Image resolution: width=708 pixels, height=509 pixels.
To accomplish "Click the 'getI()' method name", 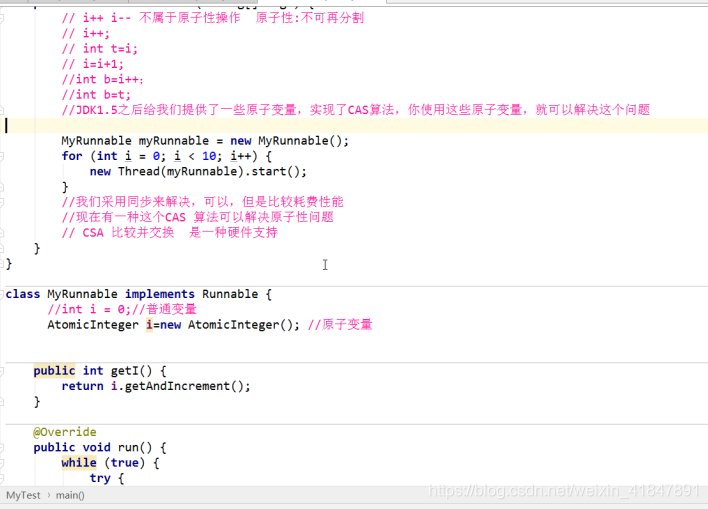I will click(131, 371).
